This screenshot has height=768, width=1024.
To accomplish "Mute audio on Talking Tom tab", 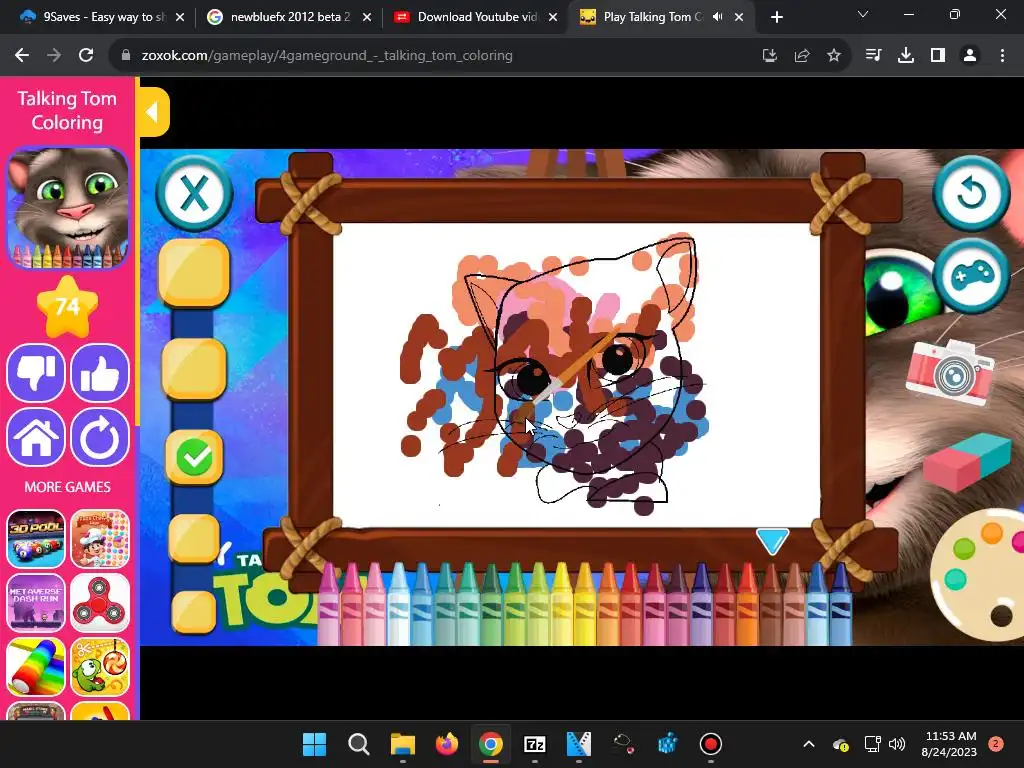I will click(x=718, y=17).
